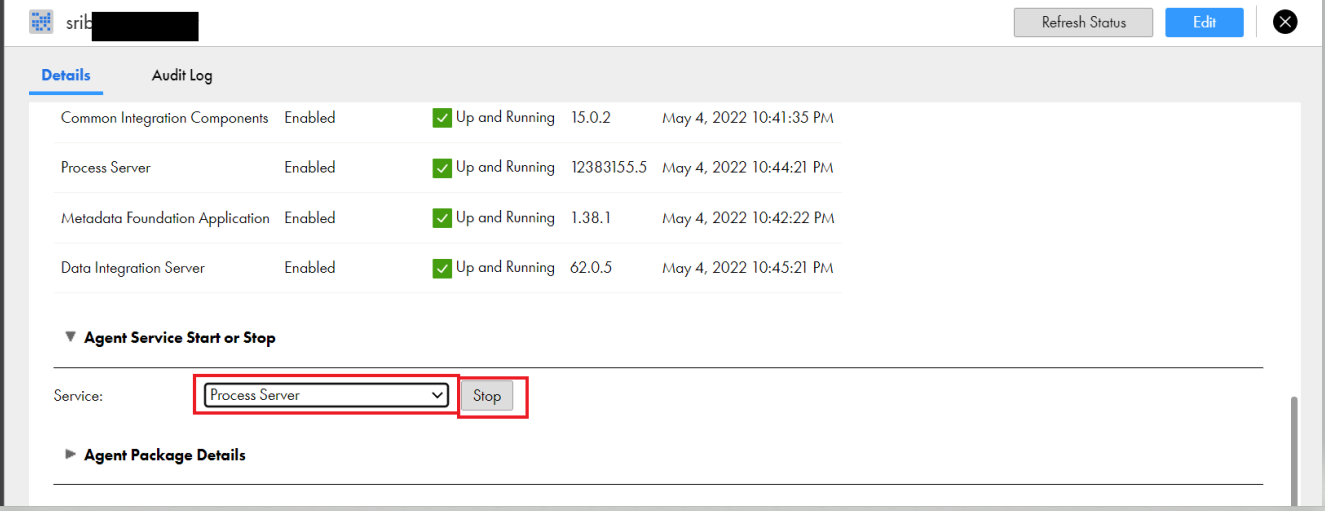Click the Refresh Status button
Viewport: 1325px width, 511px height.
(x=1083, y=22)
